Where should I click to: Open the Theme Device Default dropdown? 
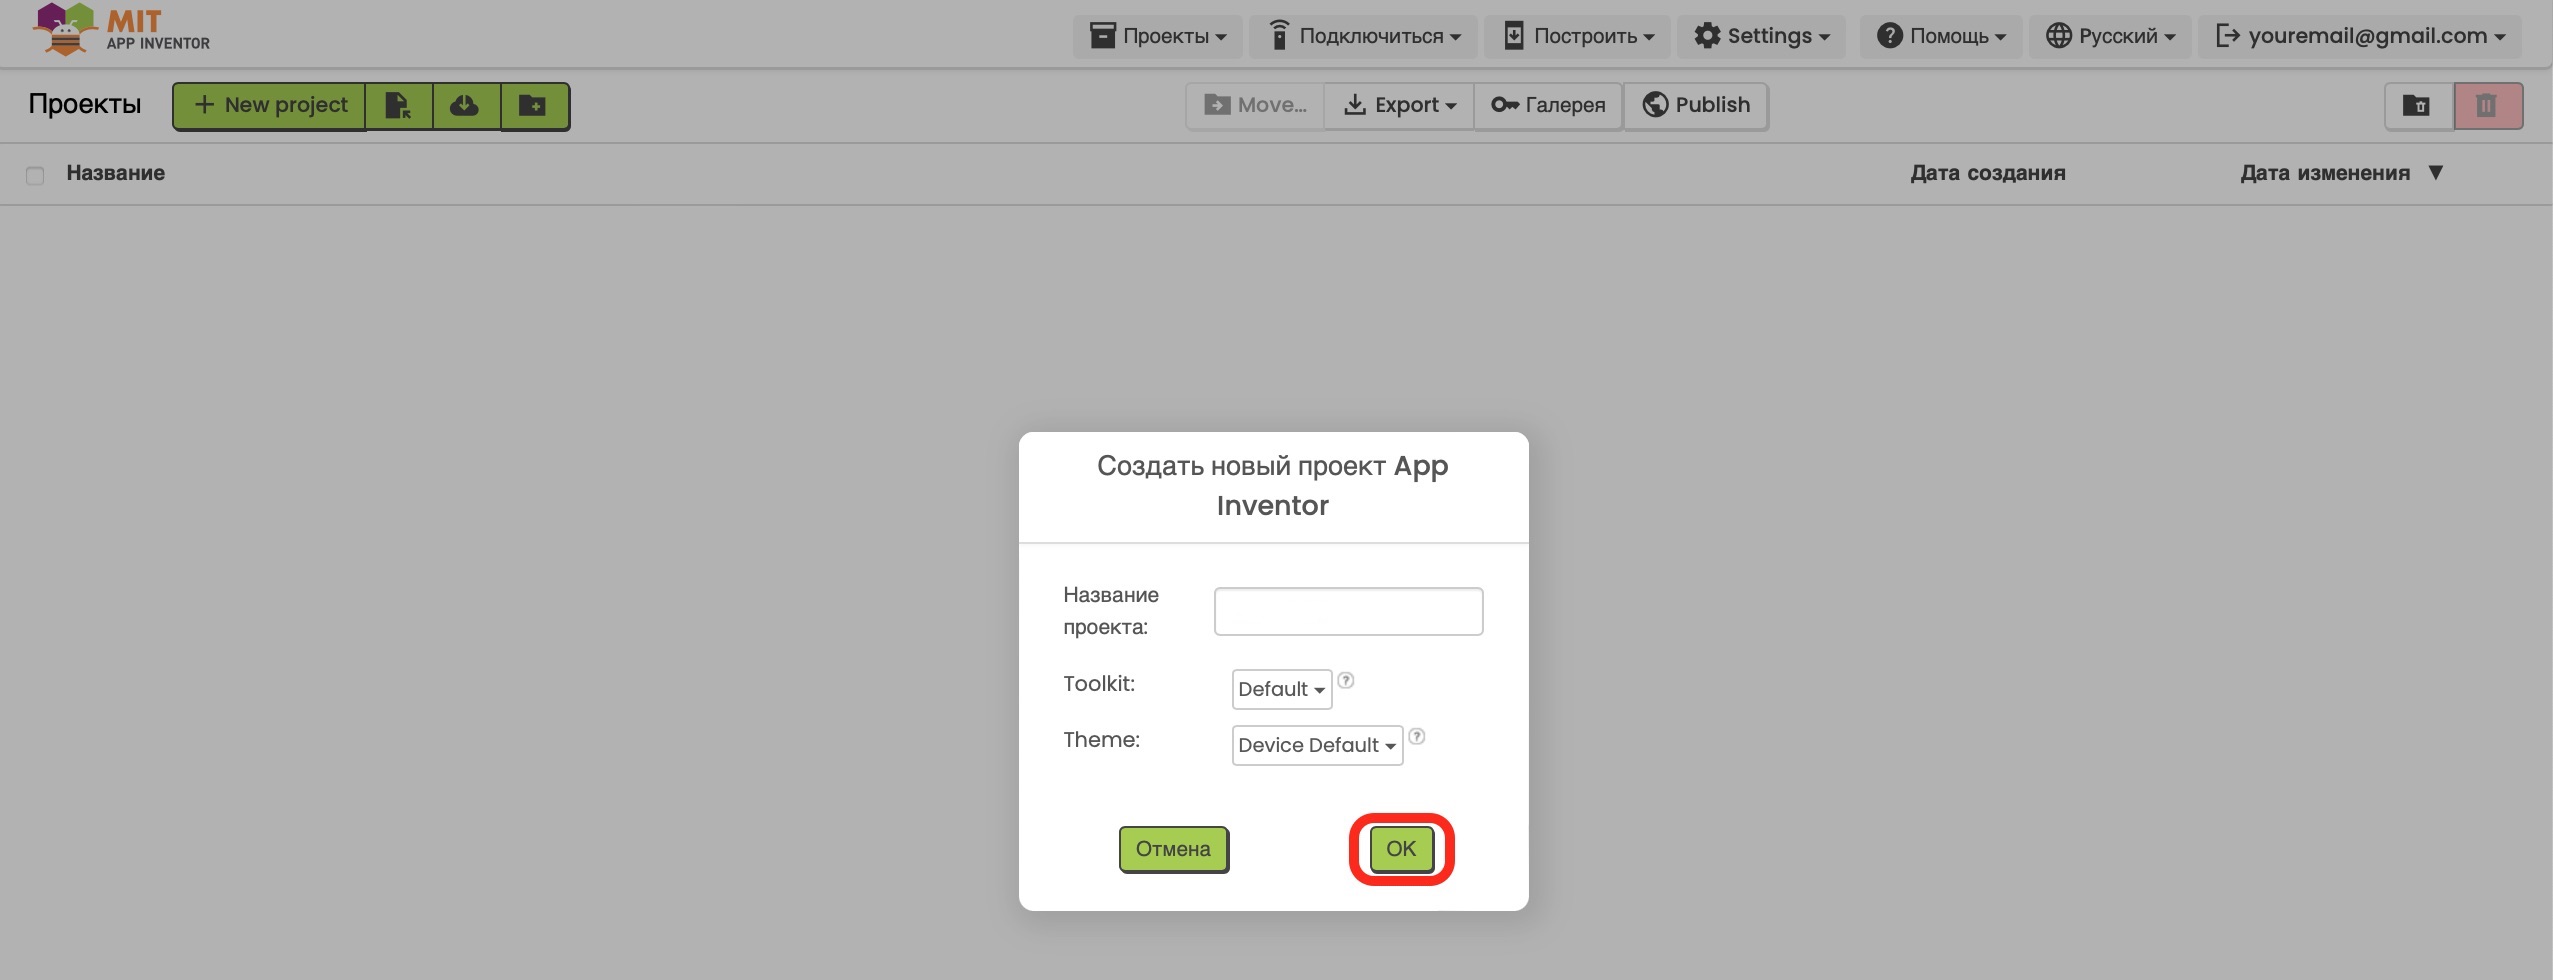click(x=1317, y=745)
